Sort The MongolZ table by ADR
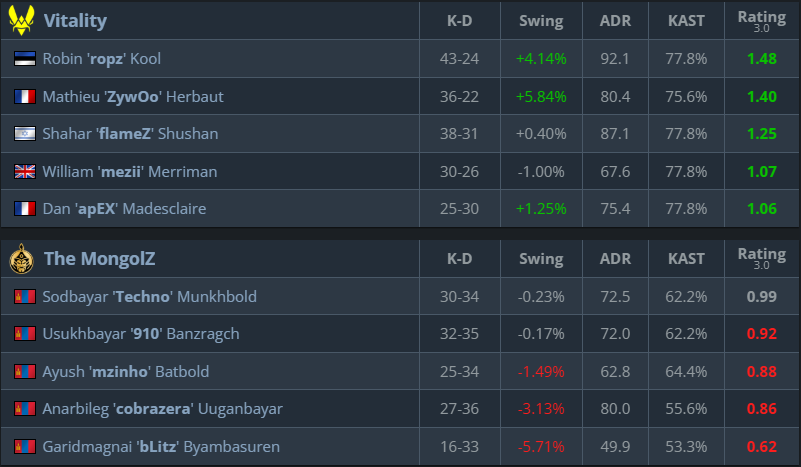801x467 pixels. [x=615, y=260]
